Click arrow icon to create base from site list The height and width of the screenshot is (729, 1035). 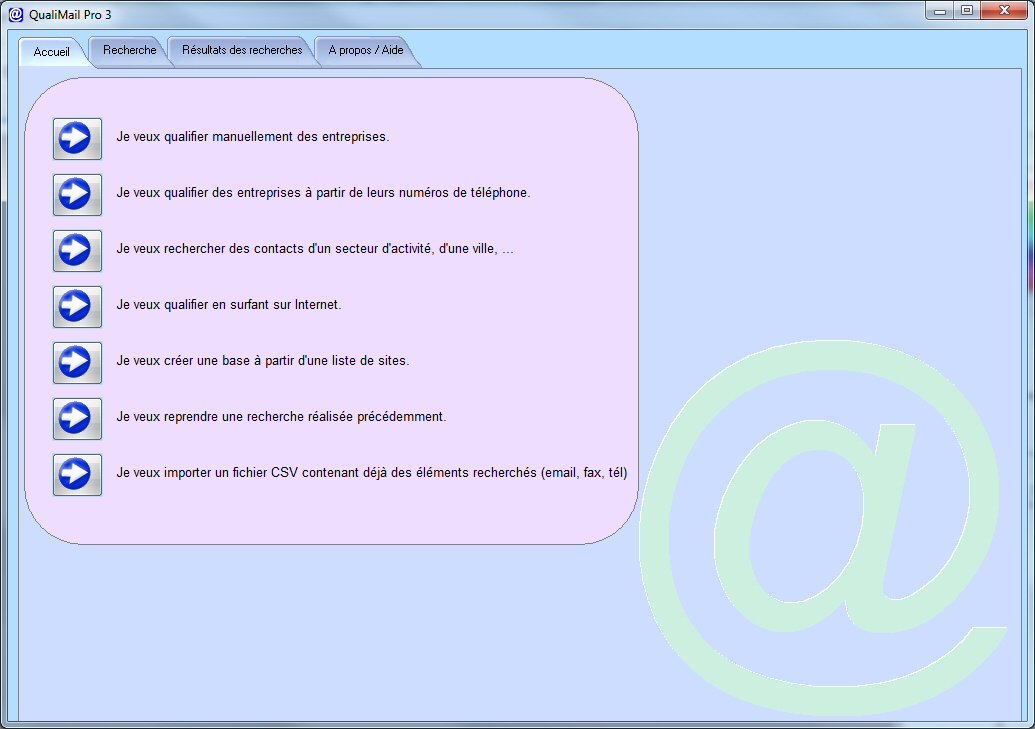click(x=77, y=363)
